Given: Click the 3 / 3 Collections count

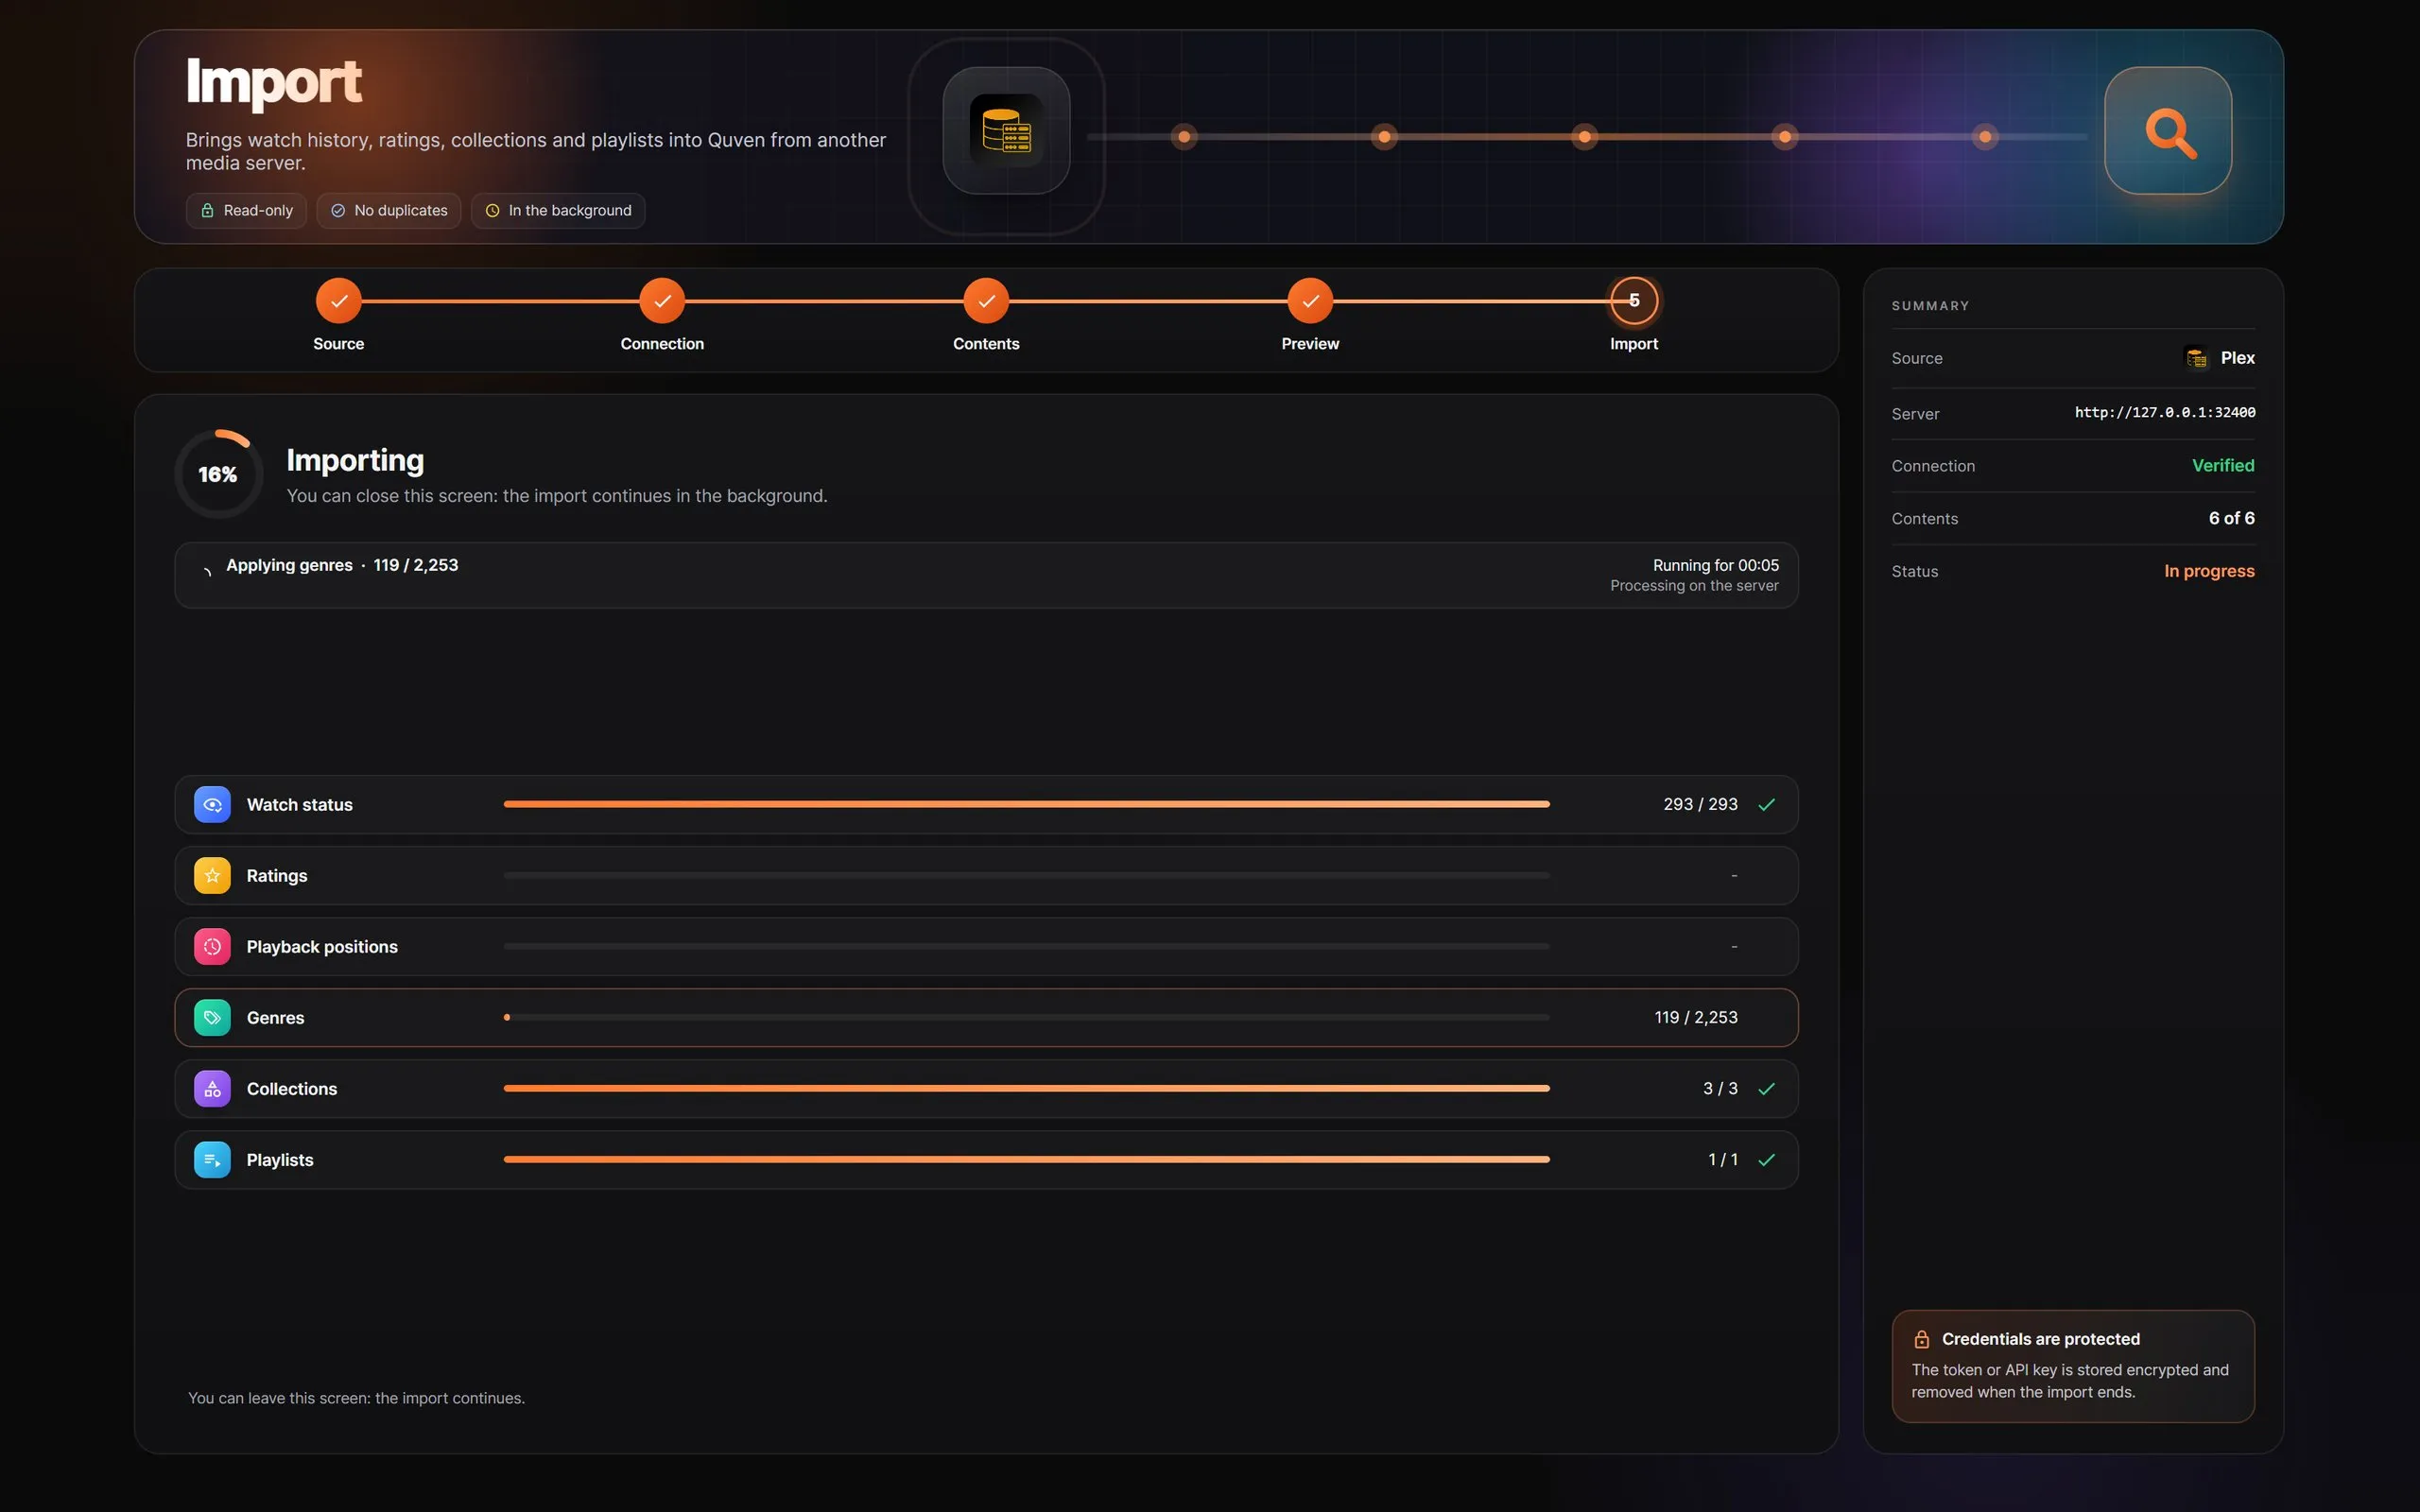Looking at the screenshot, I should [1720, 1088].
